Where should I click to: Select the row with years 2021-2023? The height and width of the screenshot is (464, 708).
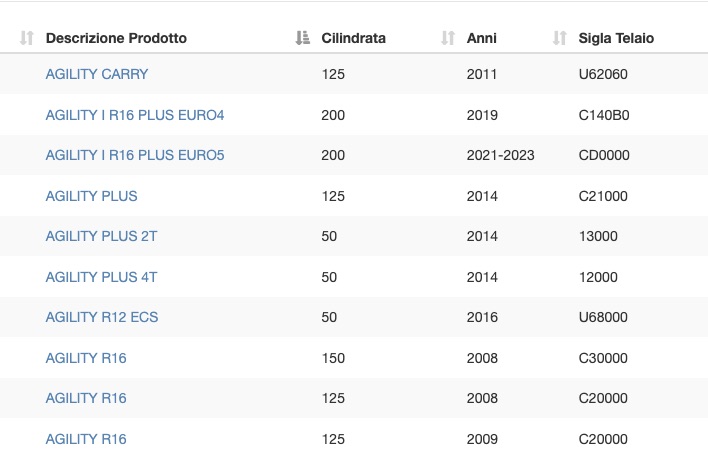[354, 155]
